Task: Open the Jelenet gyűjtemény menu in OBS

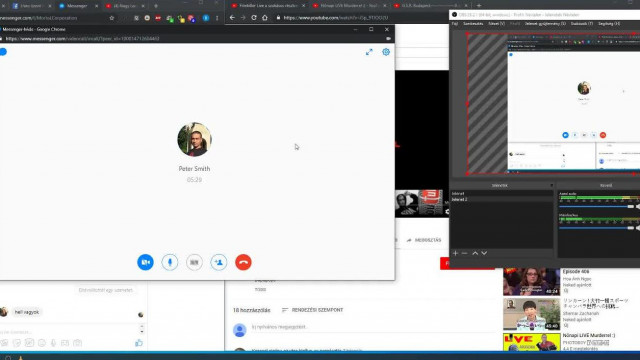Action: pos(545,24)
